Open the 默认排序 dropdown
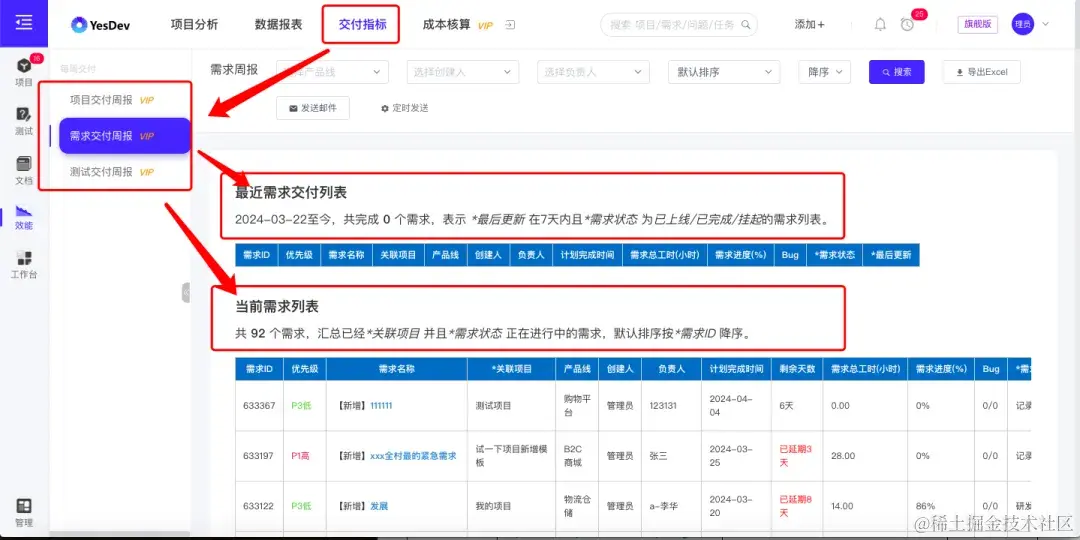The image size is (1080, 540). 724,72
